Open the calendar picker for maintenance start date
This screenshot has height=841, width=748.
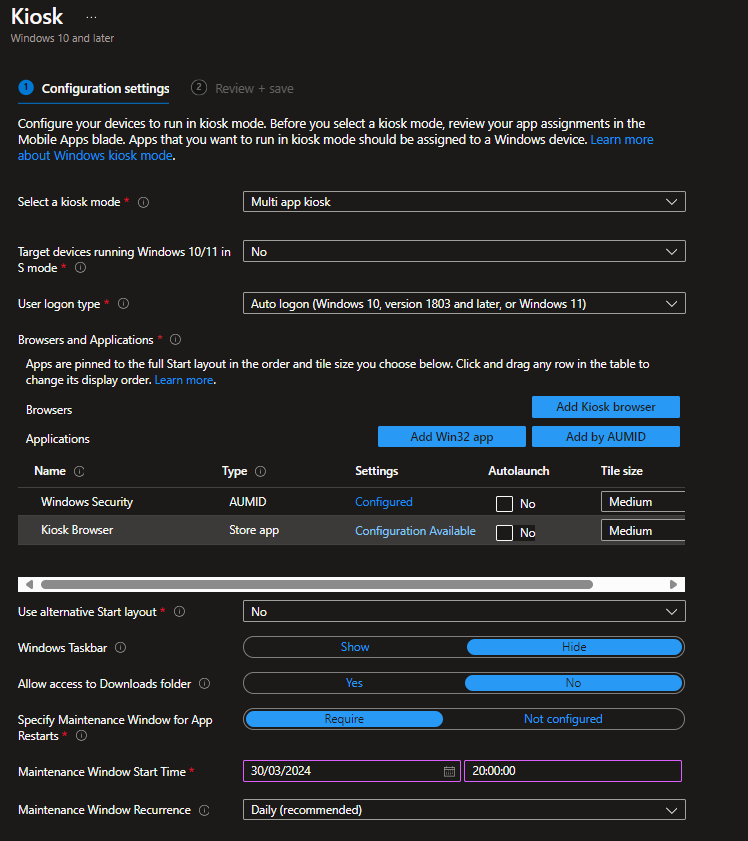point(449,771)
